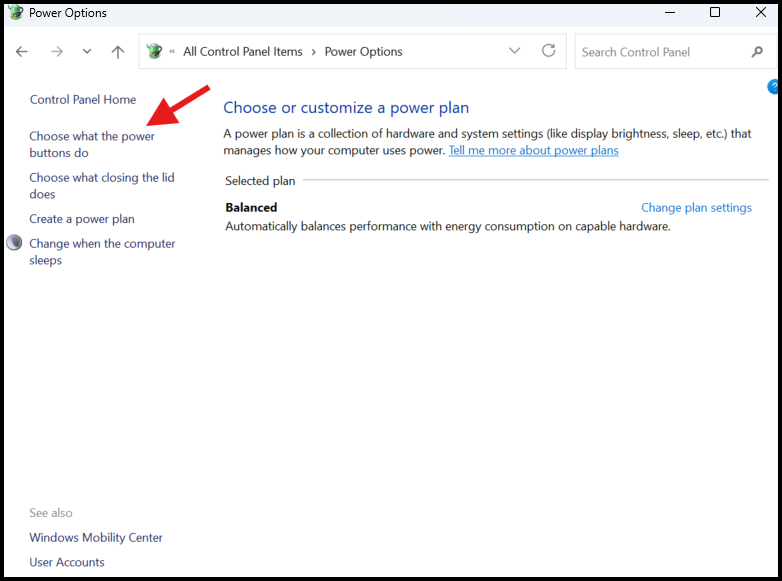The width and height of the screenshot is (782, 581).
Task: Open Choose what closing the lid does
Action: [102, 186]
